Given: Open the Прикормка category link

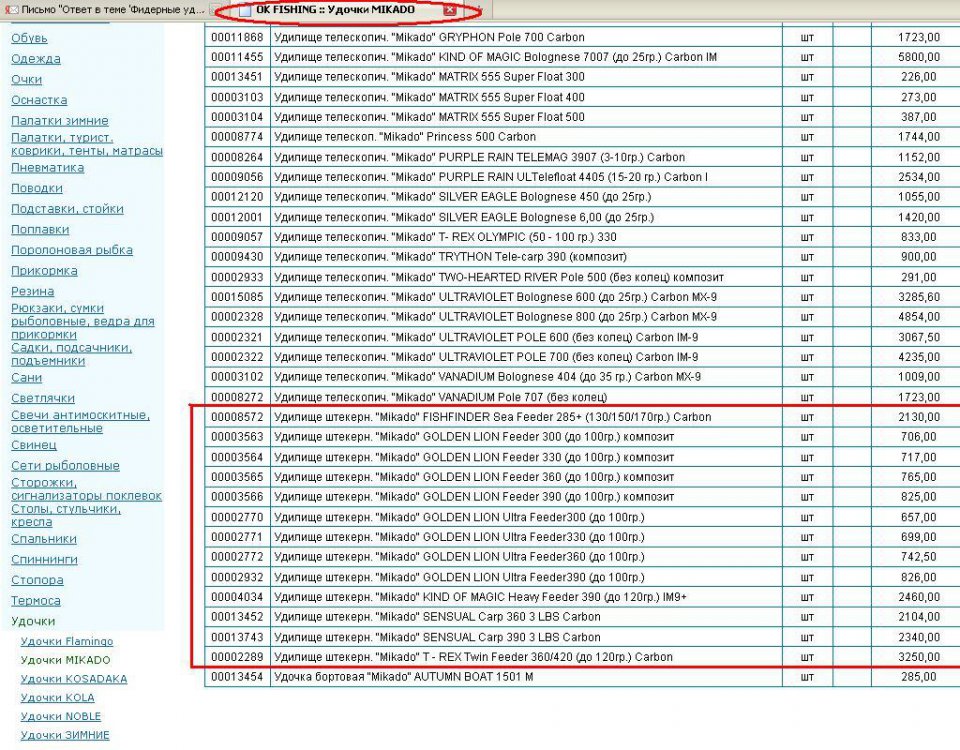Looking at the screenshot, I should point(44,271).
